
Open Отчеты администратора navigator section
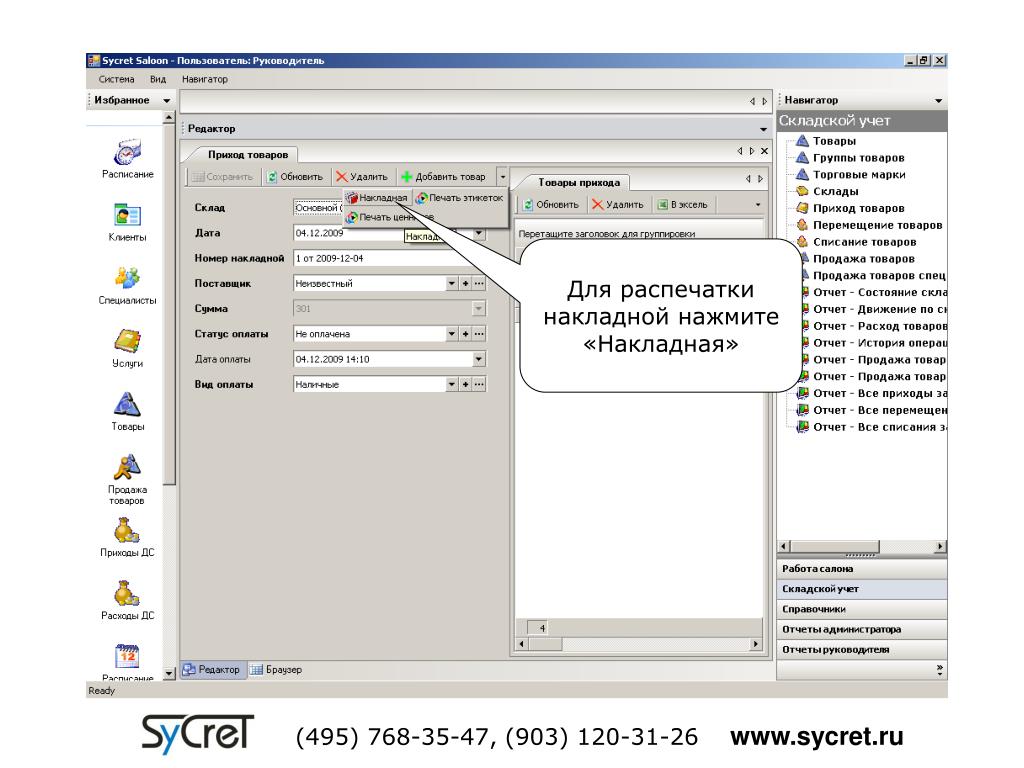[861, 630]
